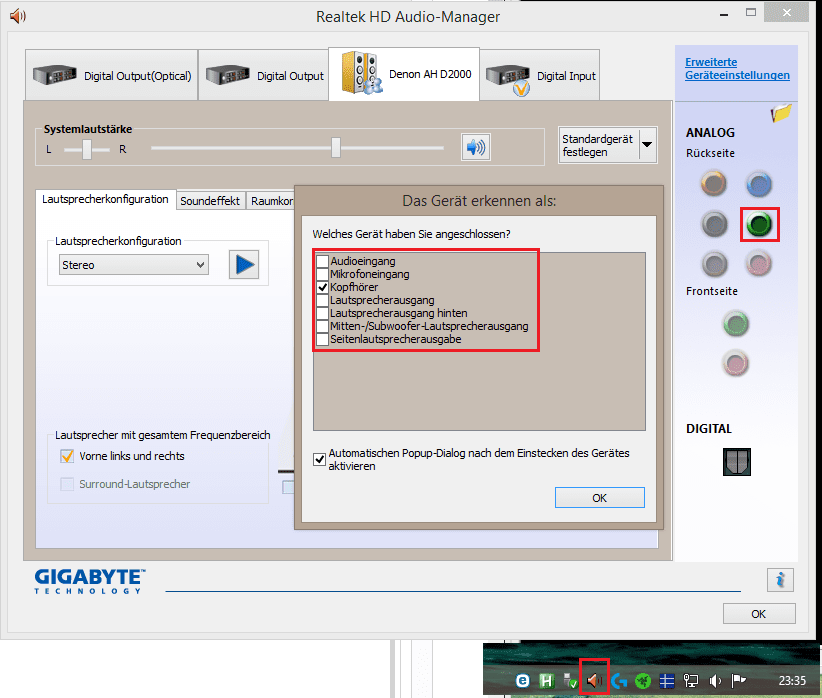Toggle the automatic popup dialog checkbox

click(319, 459)
